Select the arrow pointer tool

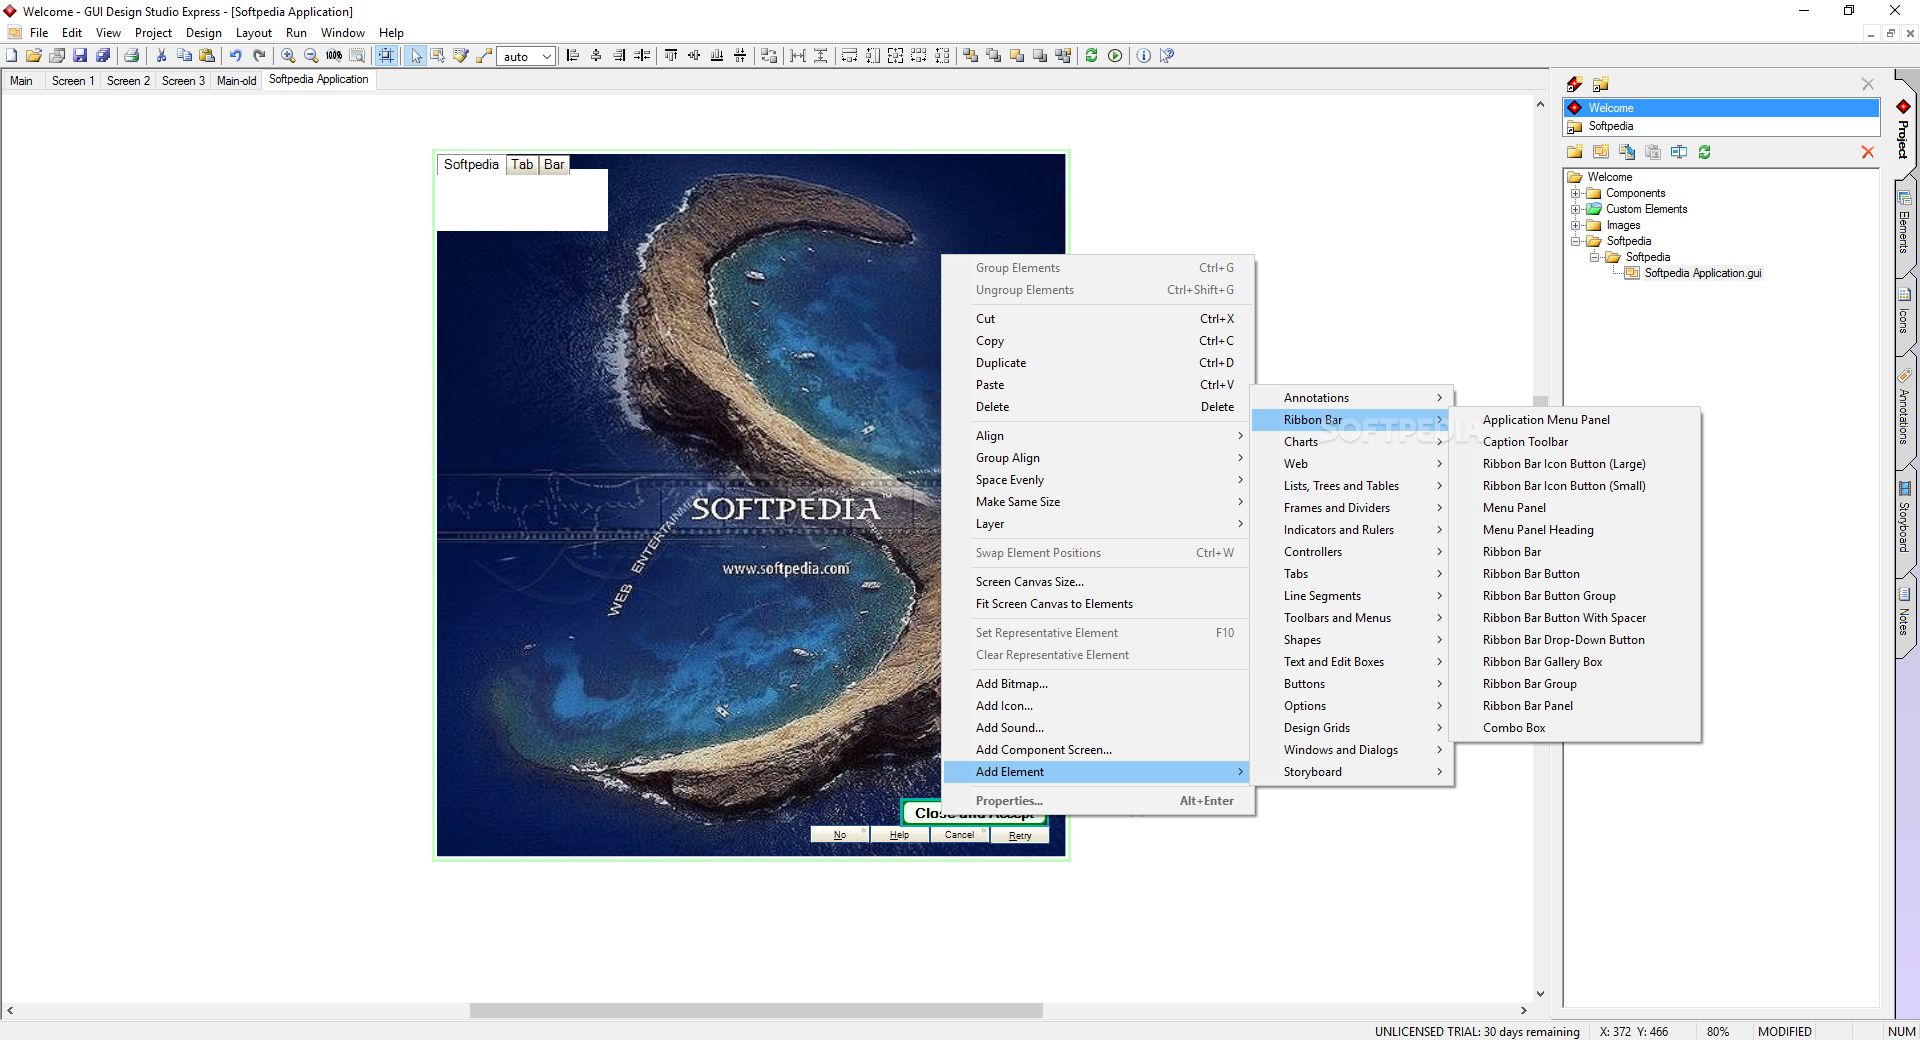[x=416, y=56]
